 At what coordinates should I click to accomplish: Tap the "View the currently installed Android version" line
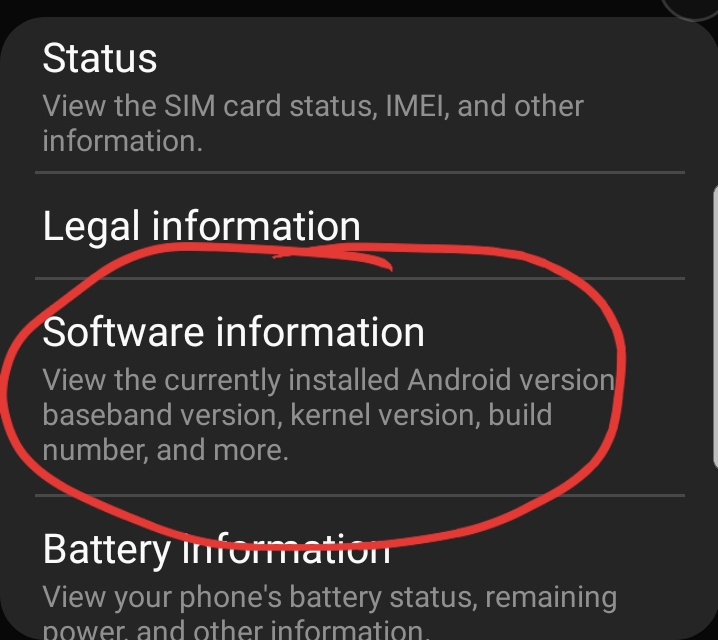329,380
